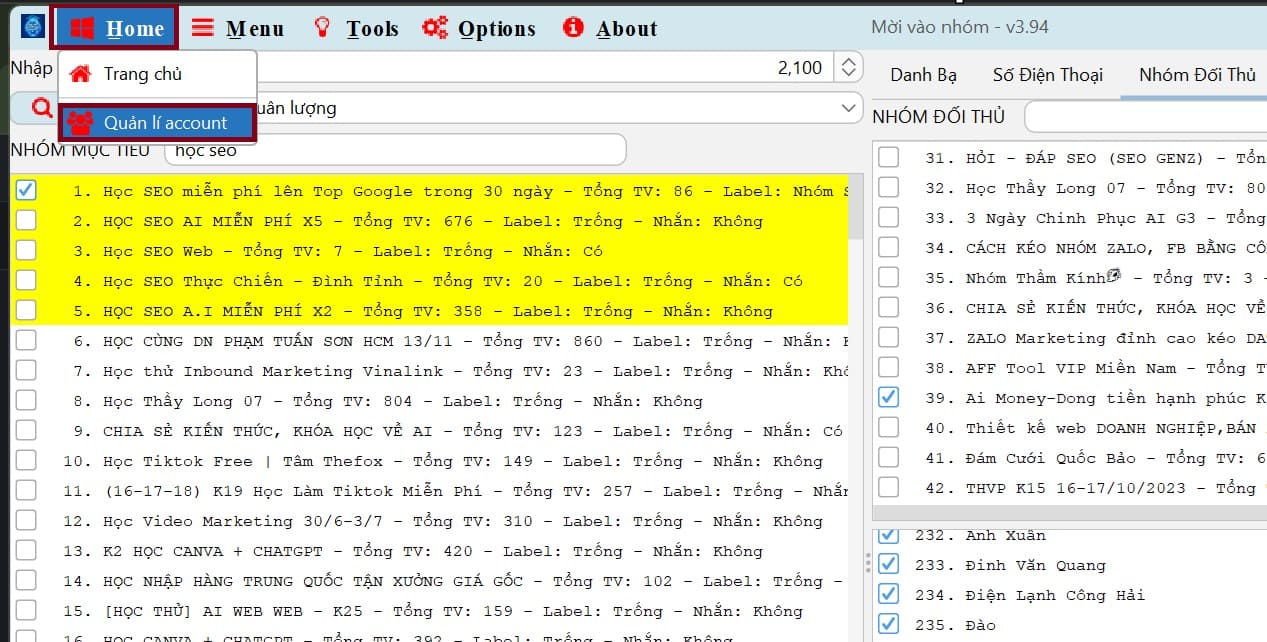Image resolution: width=1267 pixels, height=642 pixels.
Task: Choose Trang chủ from the dropdown menu
Action: point(158,74)
